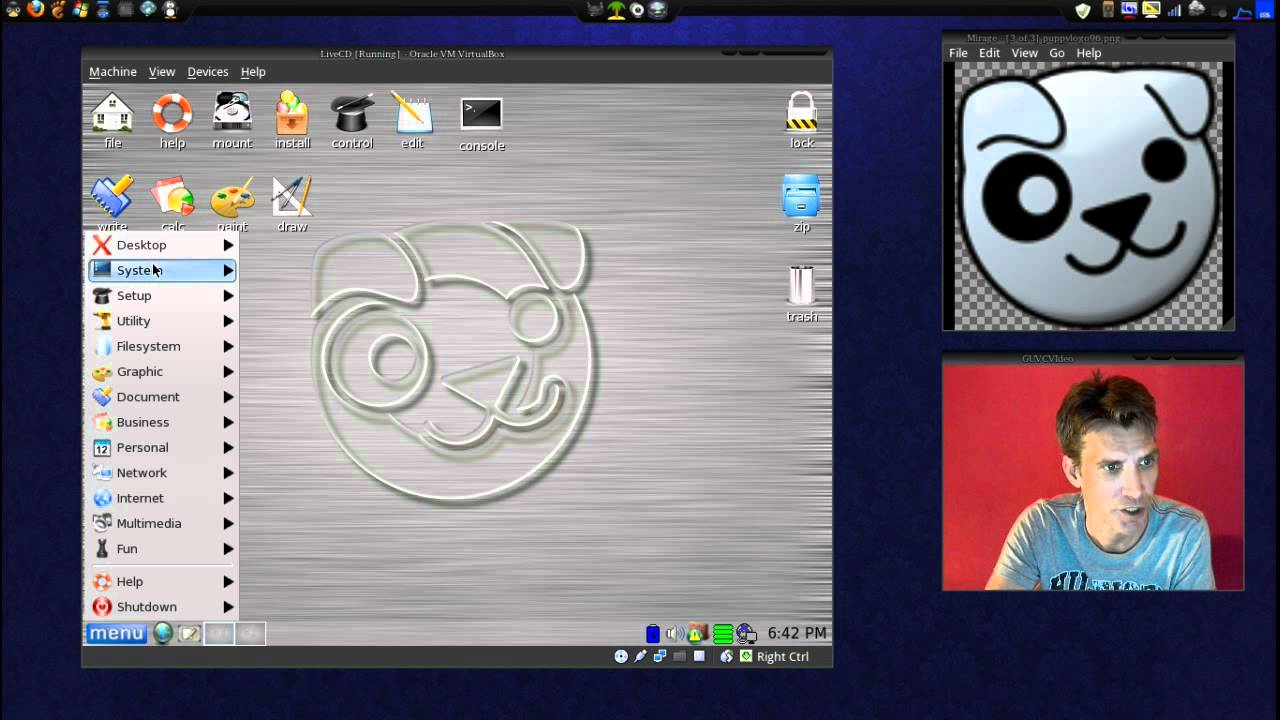
Task: Open the draw desktop icon
Action: coord(292,205)
